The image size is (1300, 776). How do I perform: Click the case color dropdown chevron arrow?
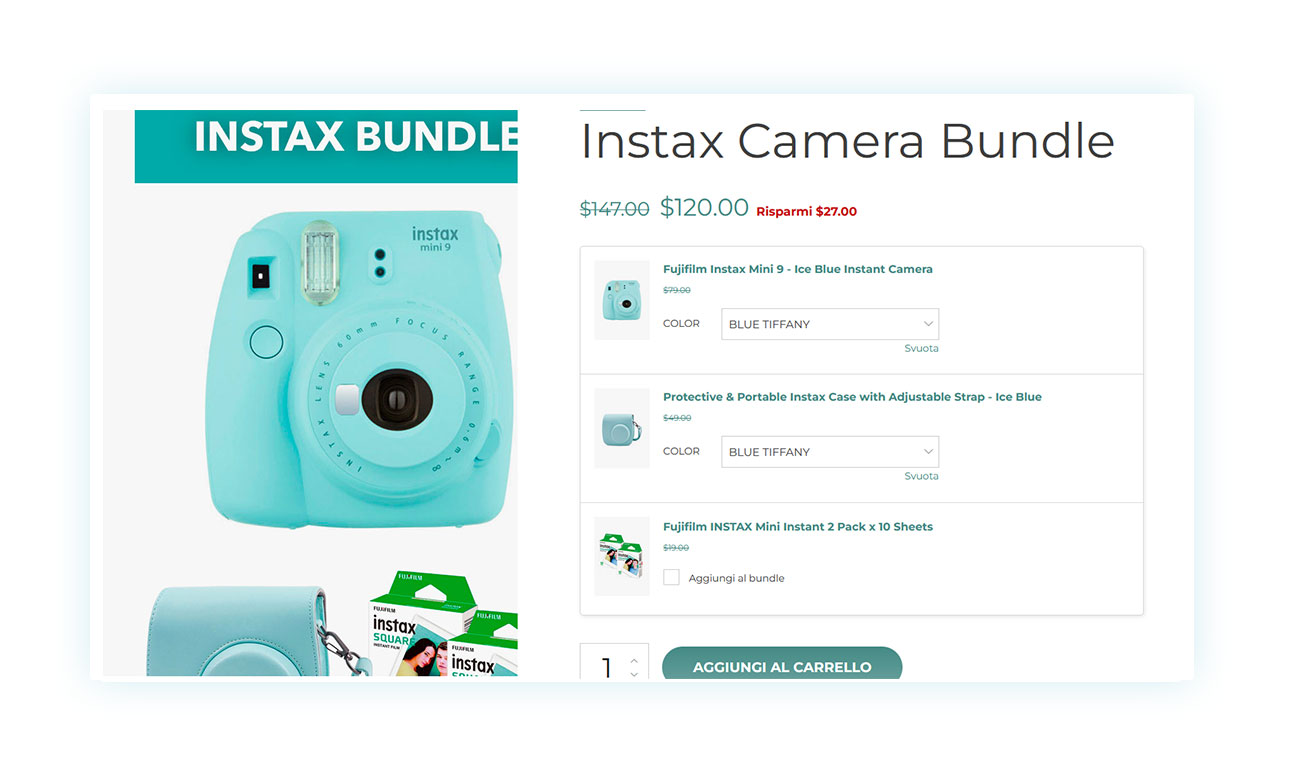point(928,452)
